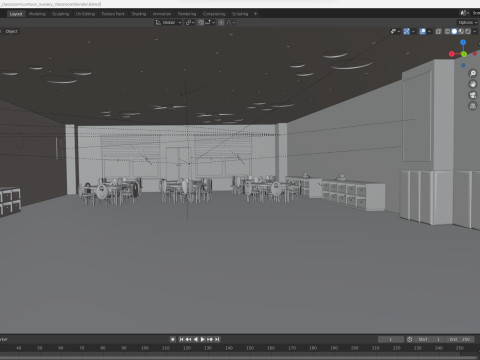480x360 pixels.
Task: Switch to the Compositing workspace tab
Action: pyautogui.click(x=214, y=14)
